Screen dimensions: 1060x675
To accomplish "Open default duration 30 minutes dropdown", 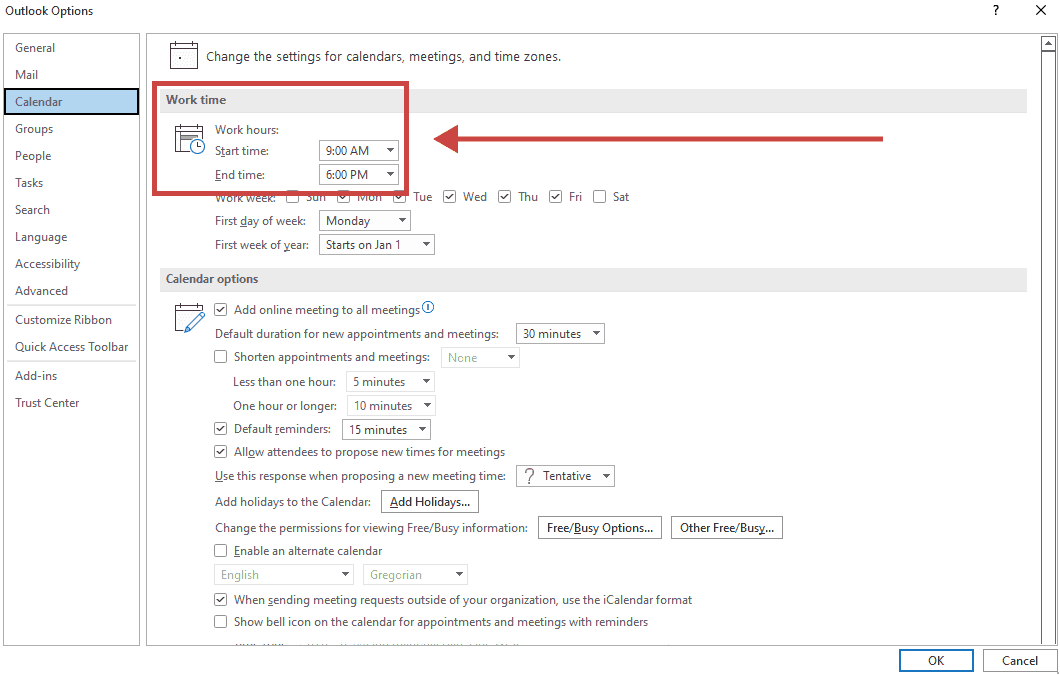I will pyautogui.click(x=560, y=334).
